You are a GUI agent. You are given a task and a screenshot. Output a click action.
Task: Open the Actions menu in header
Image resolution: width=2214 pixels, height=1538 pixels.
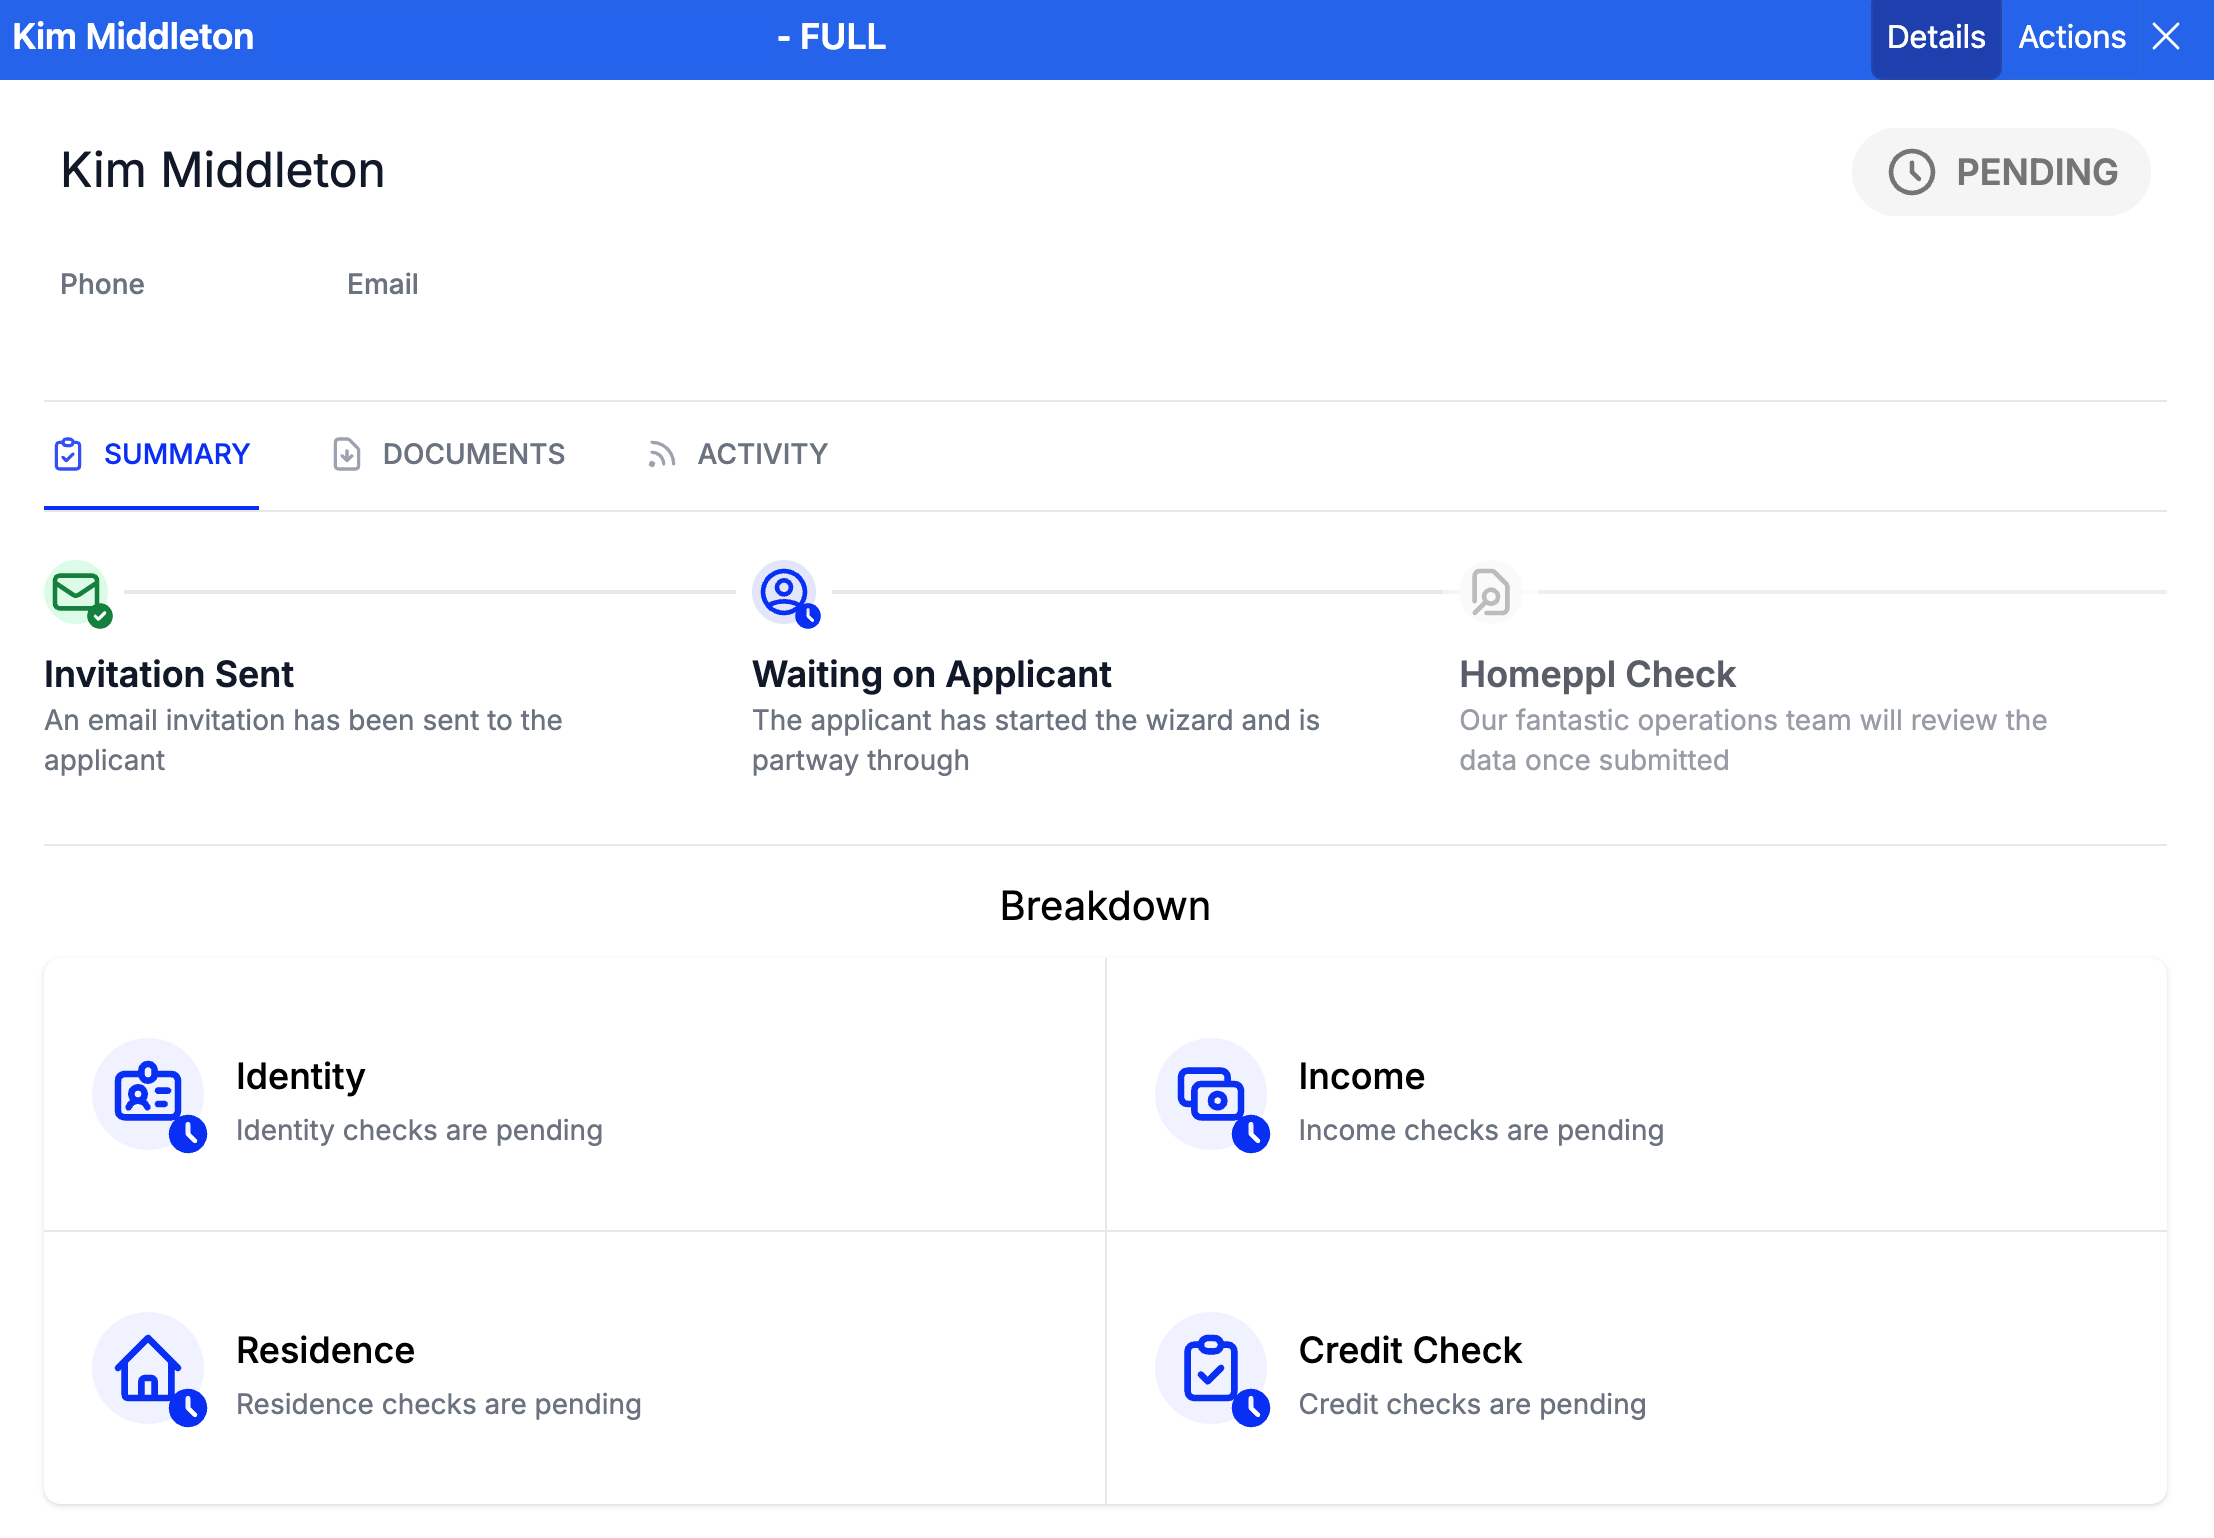coord(2071,38)
